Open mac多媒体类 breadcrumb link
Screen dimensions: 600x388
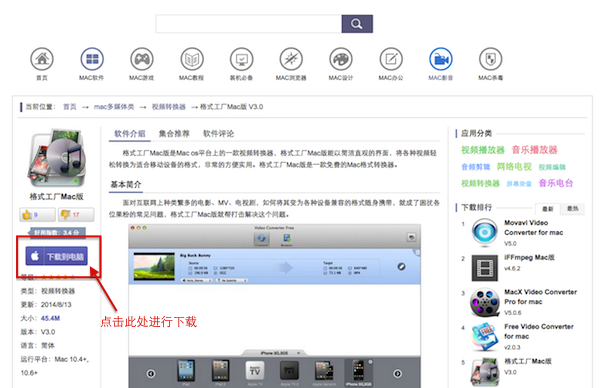[114, 107]
